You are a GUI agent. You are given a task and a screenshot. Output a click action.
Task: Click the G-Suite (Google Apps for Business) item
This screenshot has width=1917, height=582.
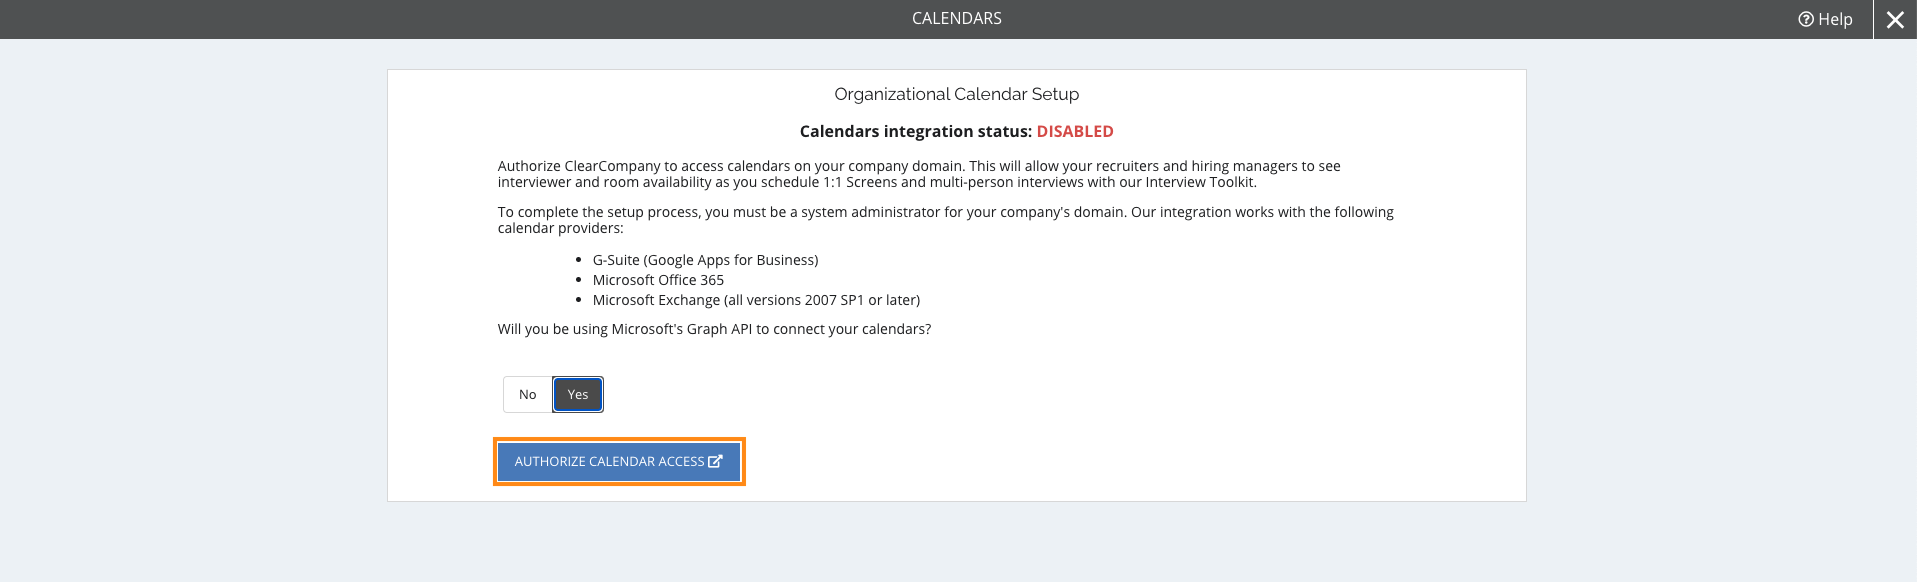[705, 260]
